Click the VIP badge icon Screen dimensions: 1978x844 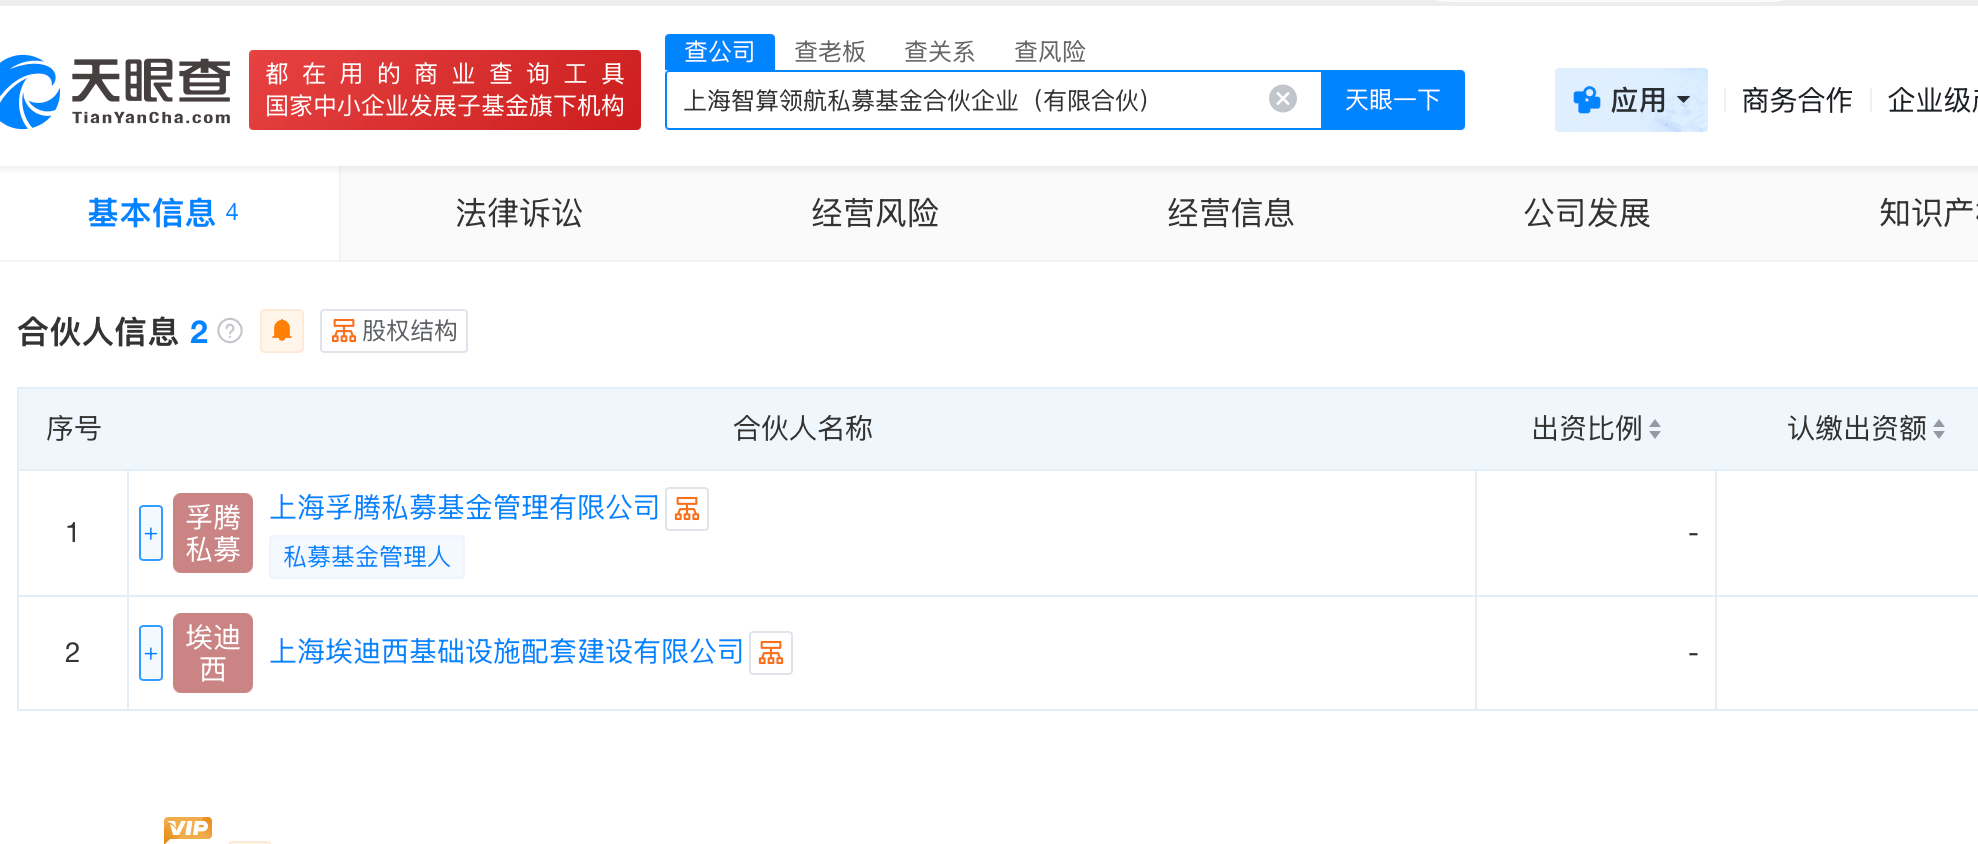188,829
